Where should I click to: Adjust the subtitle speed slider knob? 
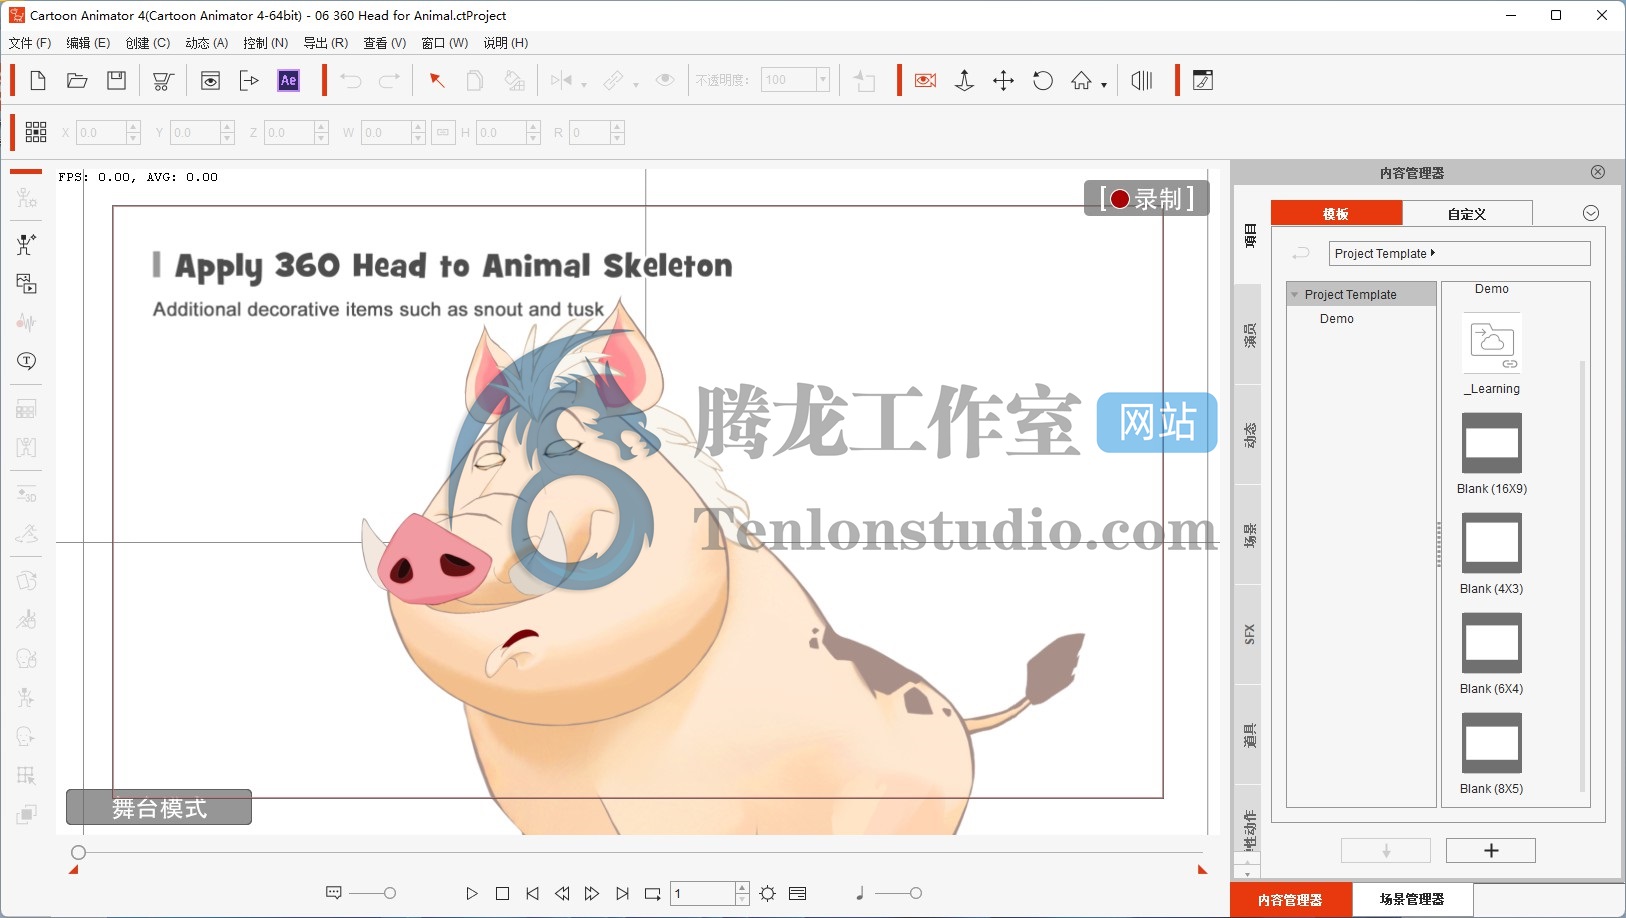pos(390,893)
